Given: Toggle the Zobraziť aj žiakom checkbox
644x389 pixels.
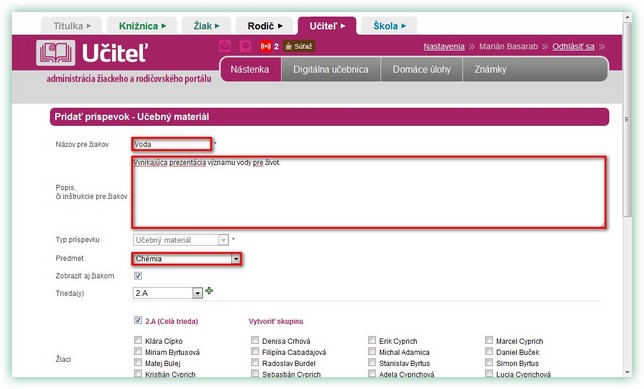Looking at the screenshot, I should [x=138, y=276].
